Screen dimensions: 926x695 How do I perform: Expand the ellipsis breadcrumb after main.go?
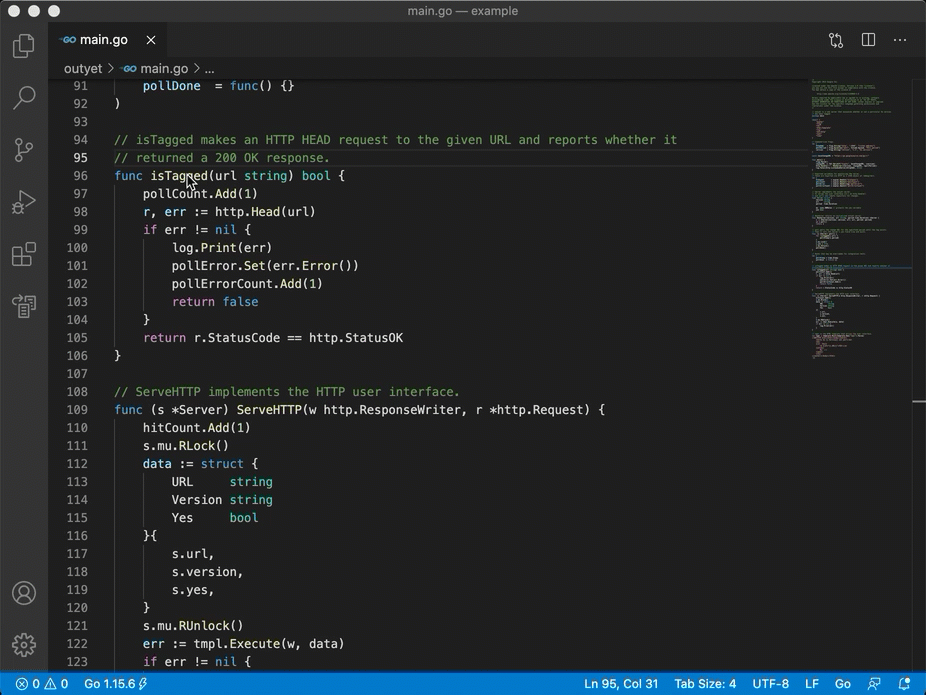coord(208,68)
